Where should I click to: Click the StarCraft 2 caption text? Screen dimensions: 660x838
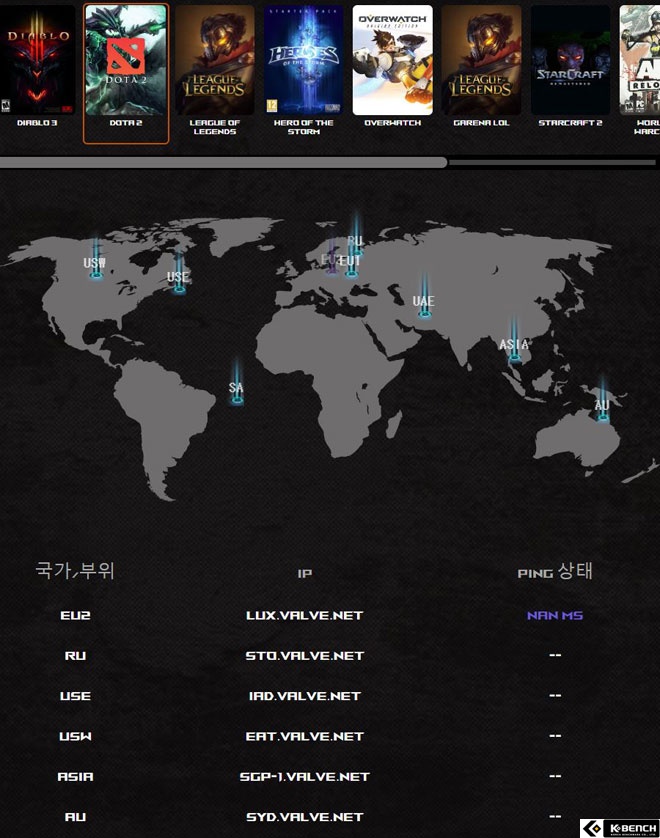click(x=570, y=123)
